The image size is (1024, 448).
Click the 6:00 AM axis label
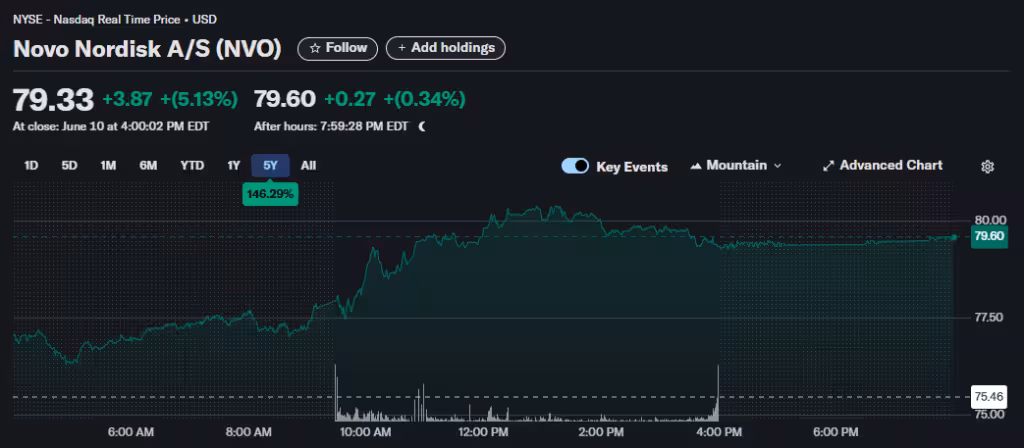[131, 432]
